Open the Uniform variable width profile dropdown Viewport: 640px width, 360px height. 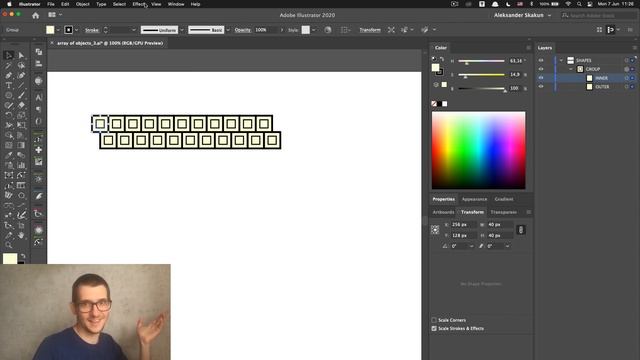click(182, 30)
